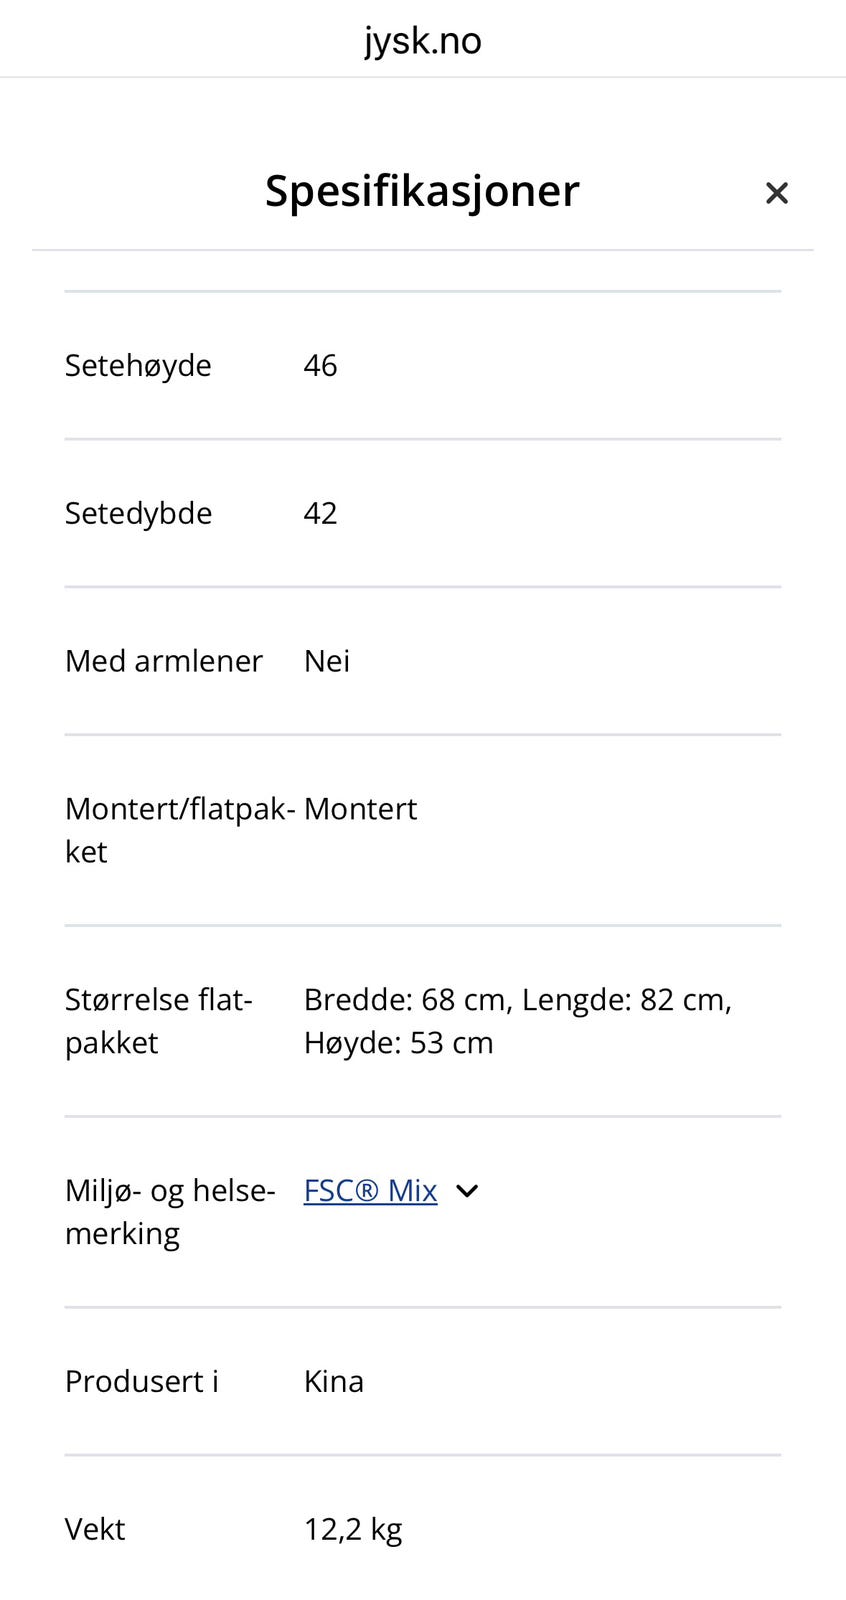Screen dimensions: 846x1600
Task: Tap the jysk.no address bar
Action: (423, 40)
